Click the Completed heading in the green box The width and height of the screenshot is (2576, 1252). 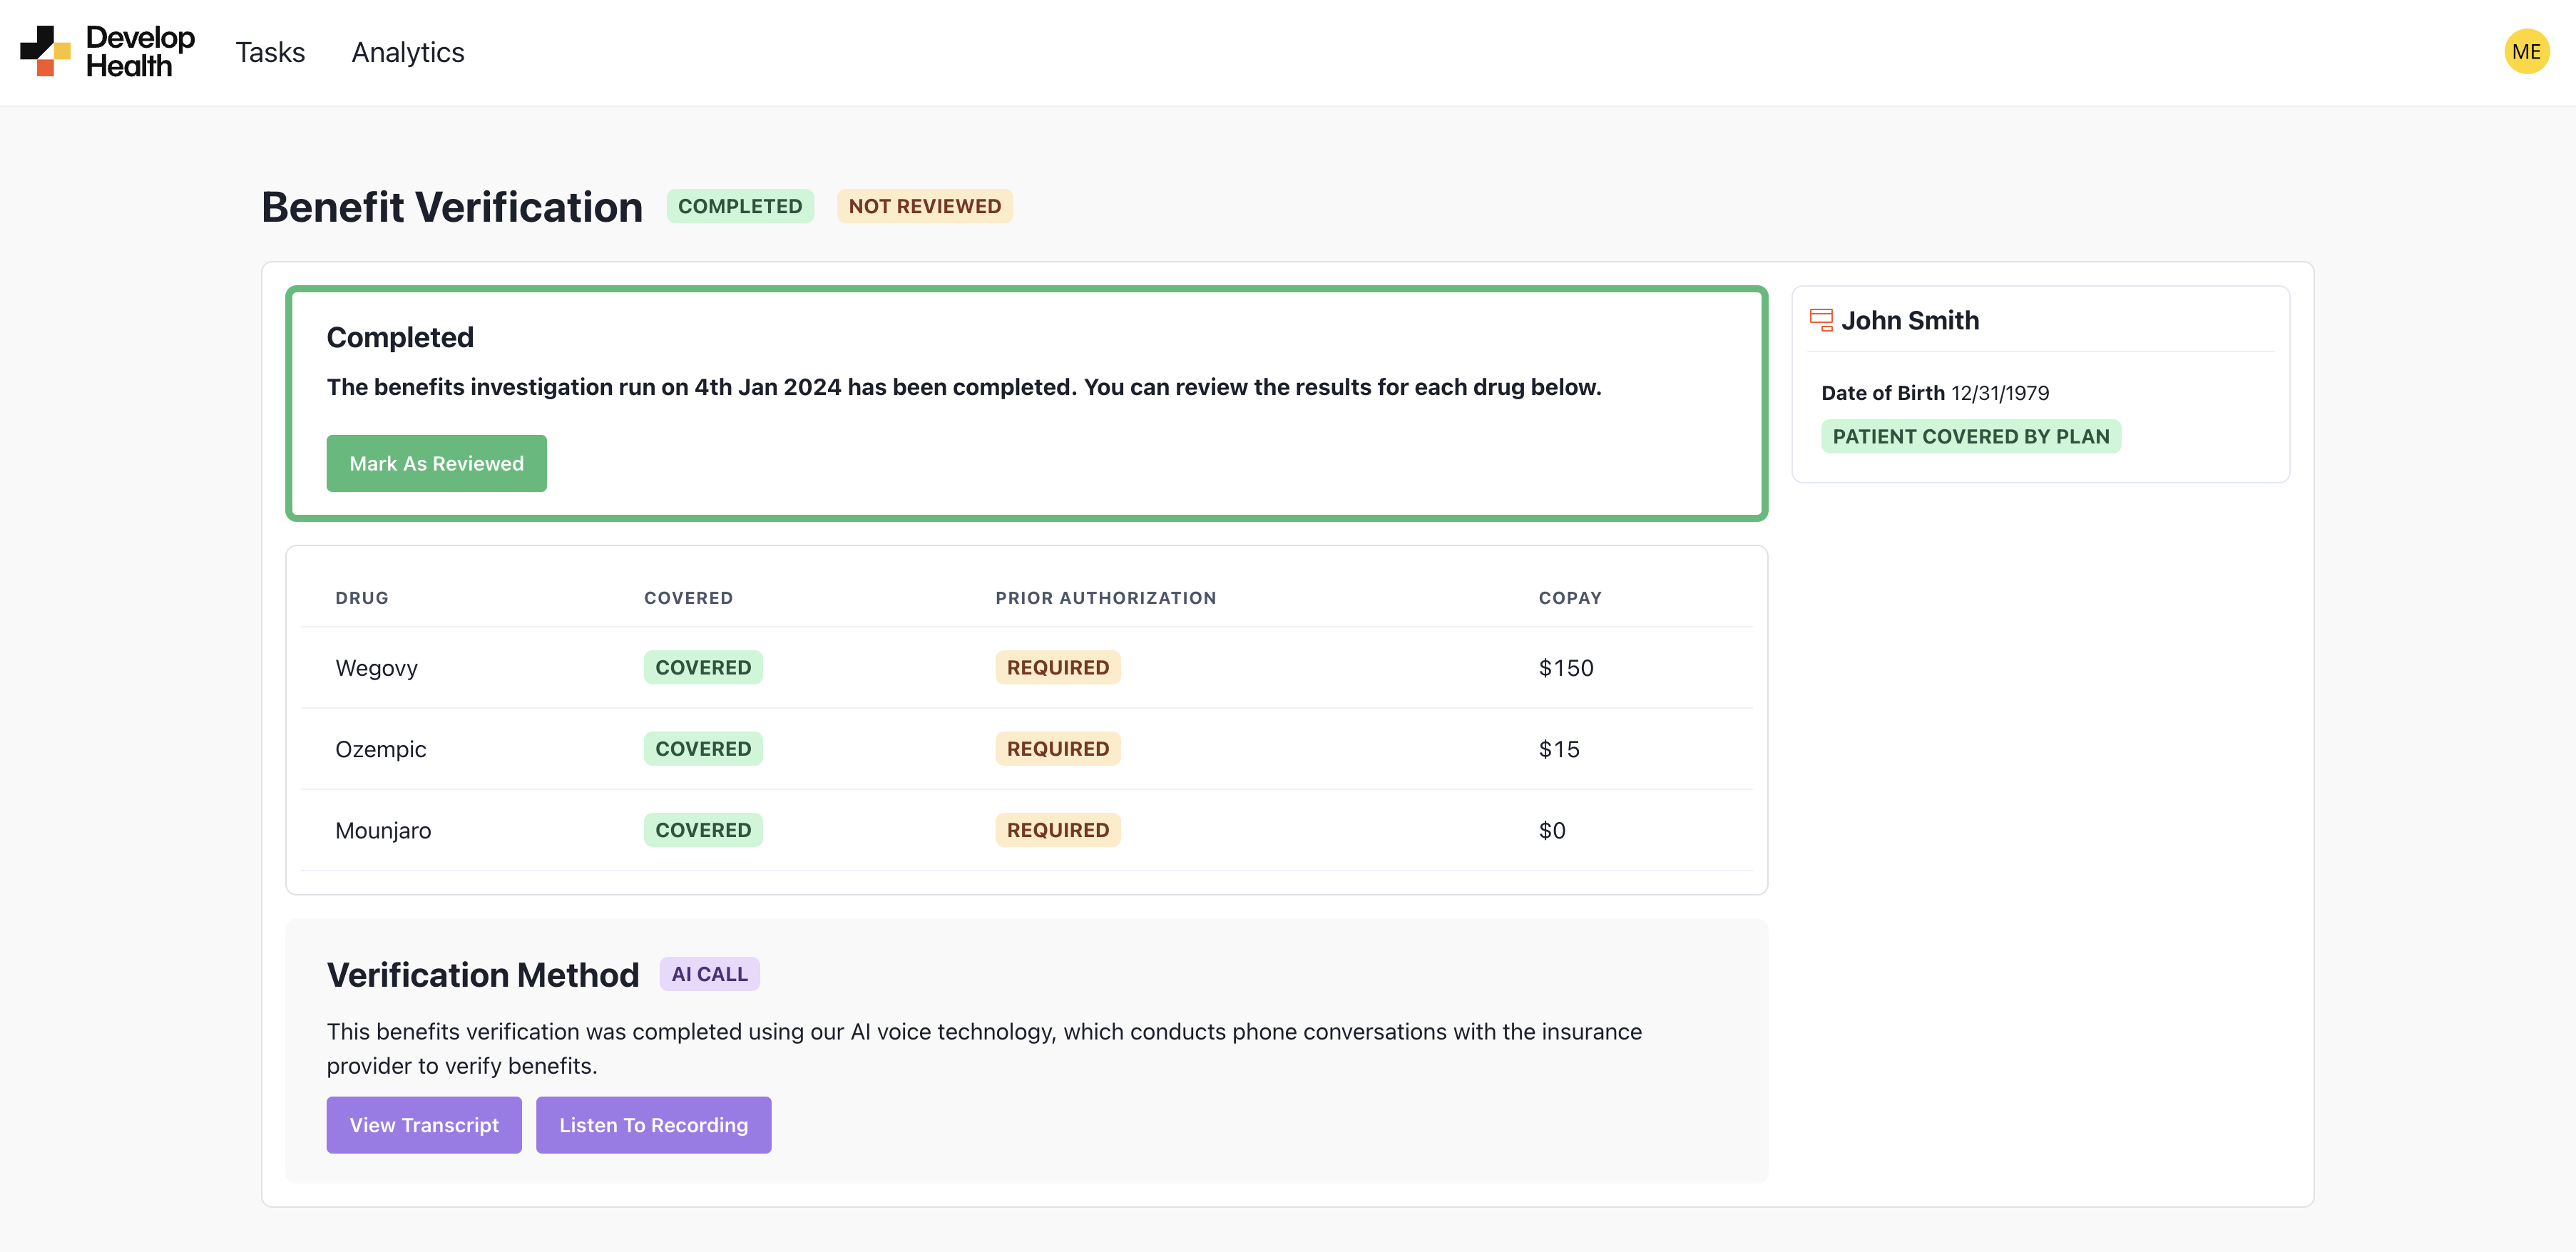point(400,337)
